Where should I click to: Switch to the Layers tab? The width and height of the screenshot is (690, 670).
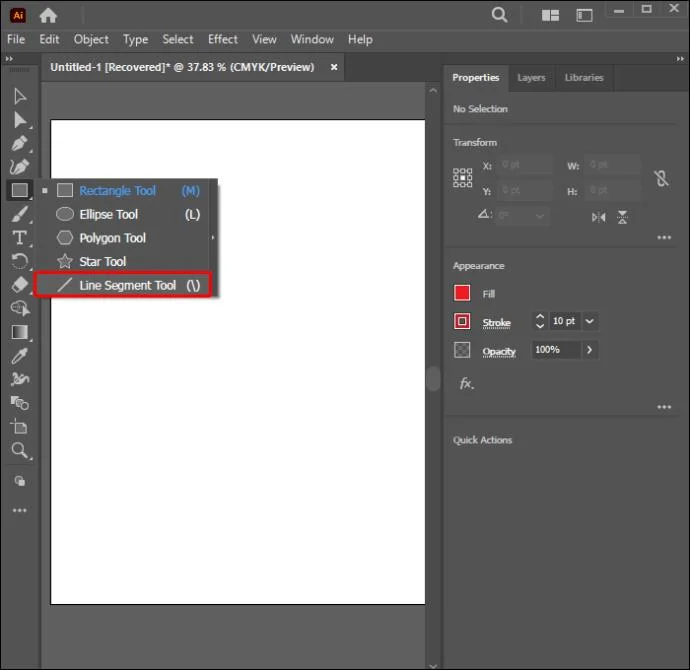coord(531,78)
